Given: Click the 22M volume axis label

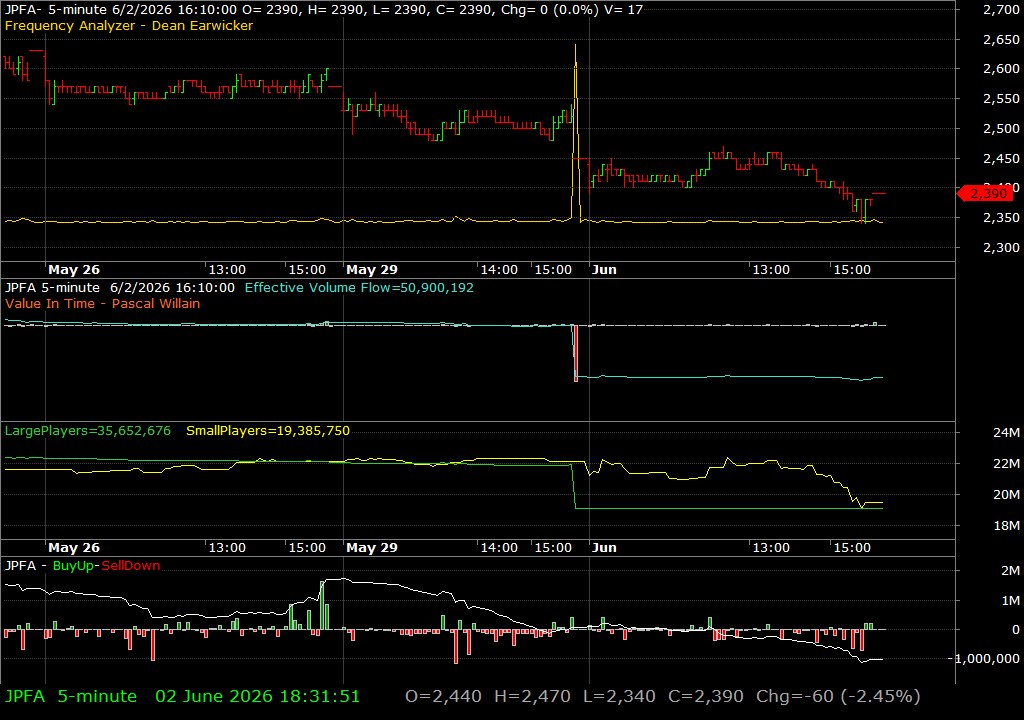Looking at the screenshot, I should 1006,463.
